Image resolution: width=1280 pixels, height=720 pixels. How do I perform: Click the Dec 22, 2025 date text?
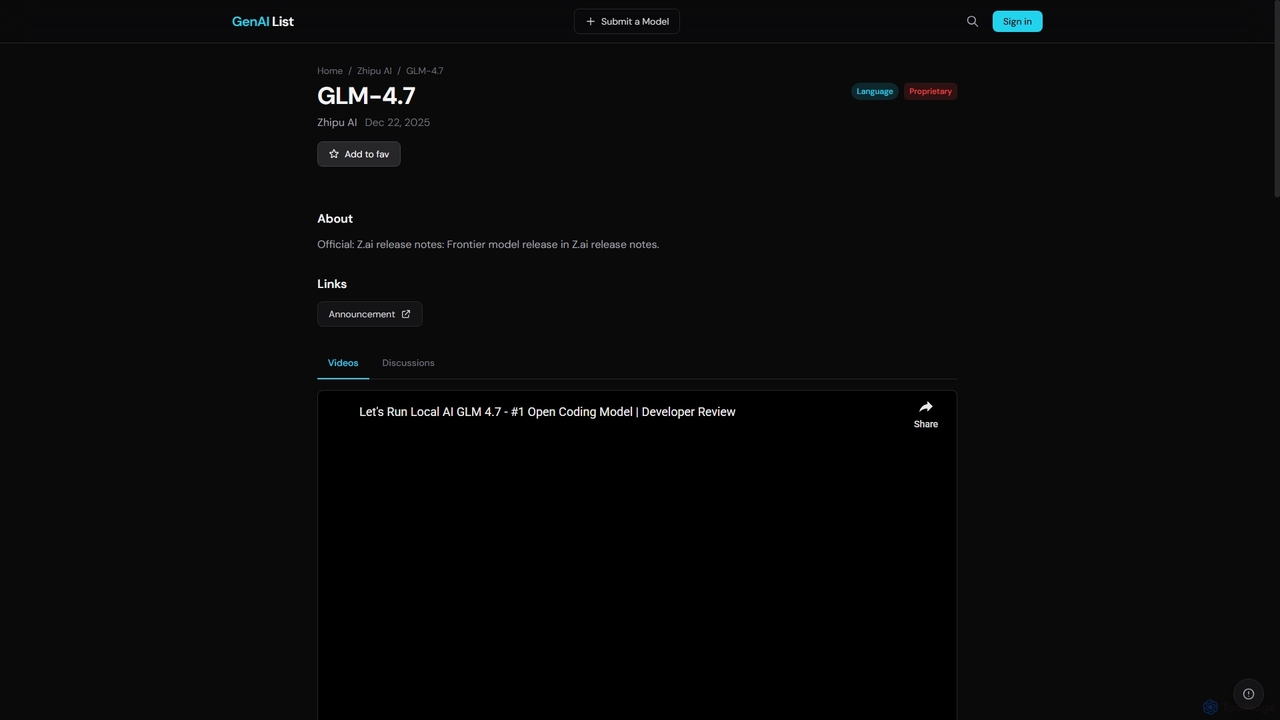point(397,122)
